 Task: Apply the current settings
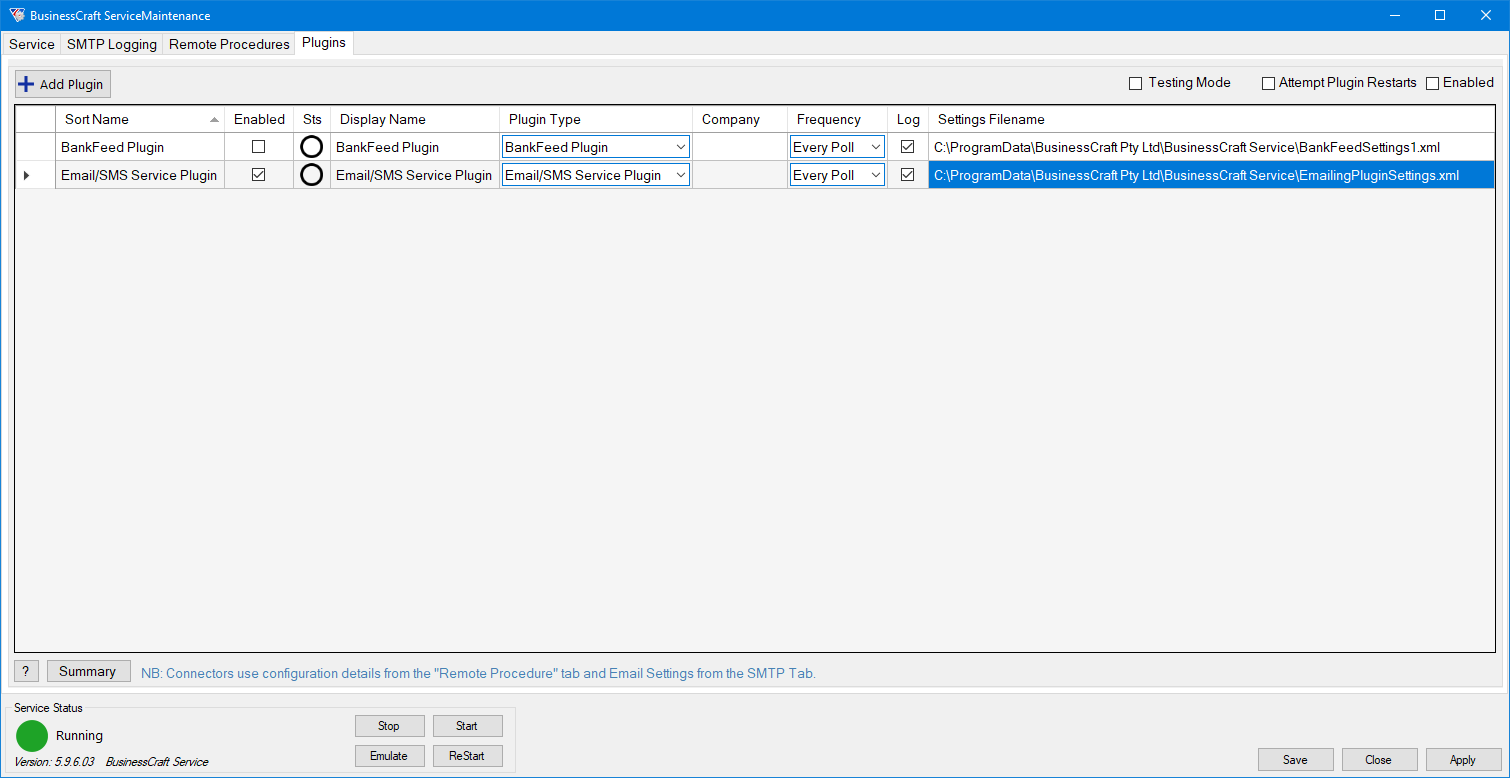tap(1463, 760)
